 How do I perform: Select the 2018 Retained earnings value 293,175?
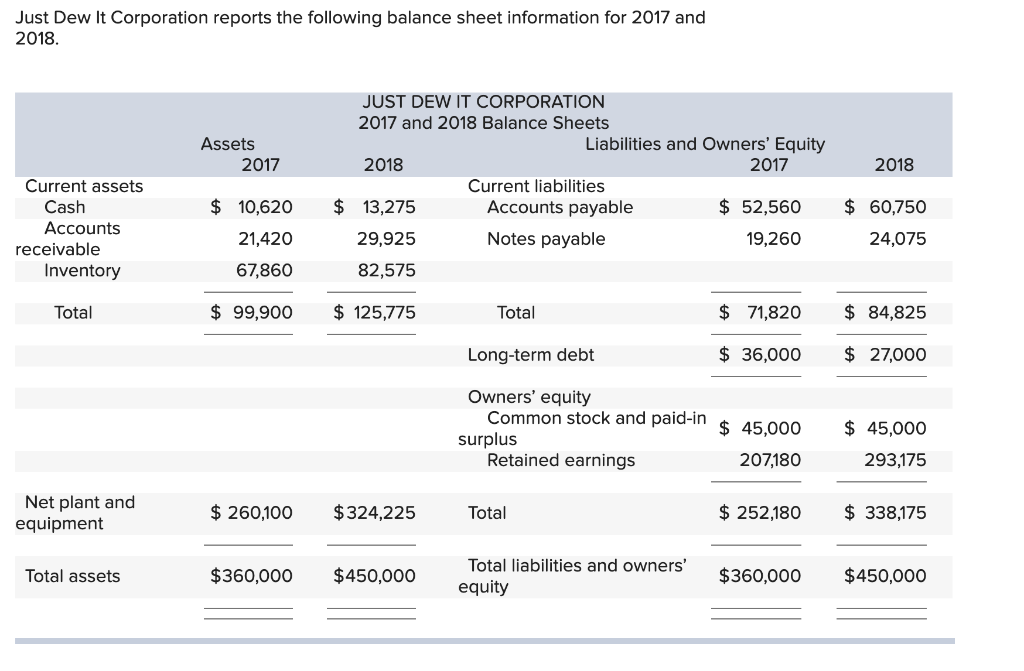[895, 460]
